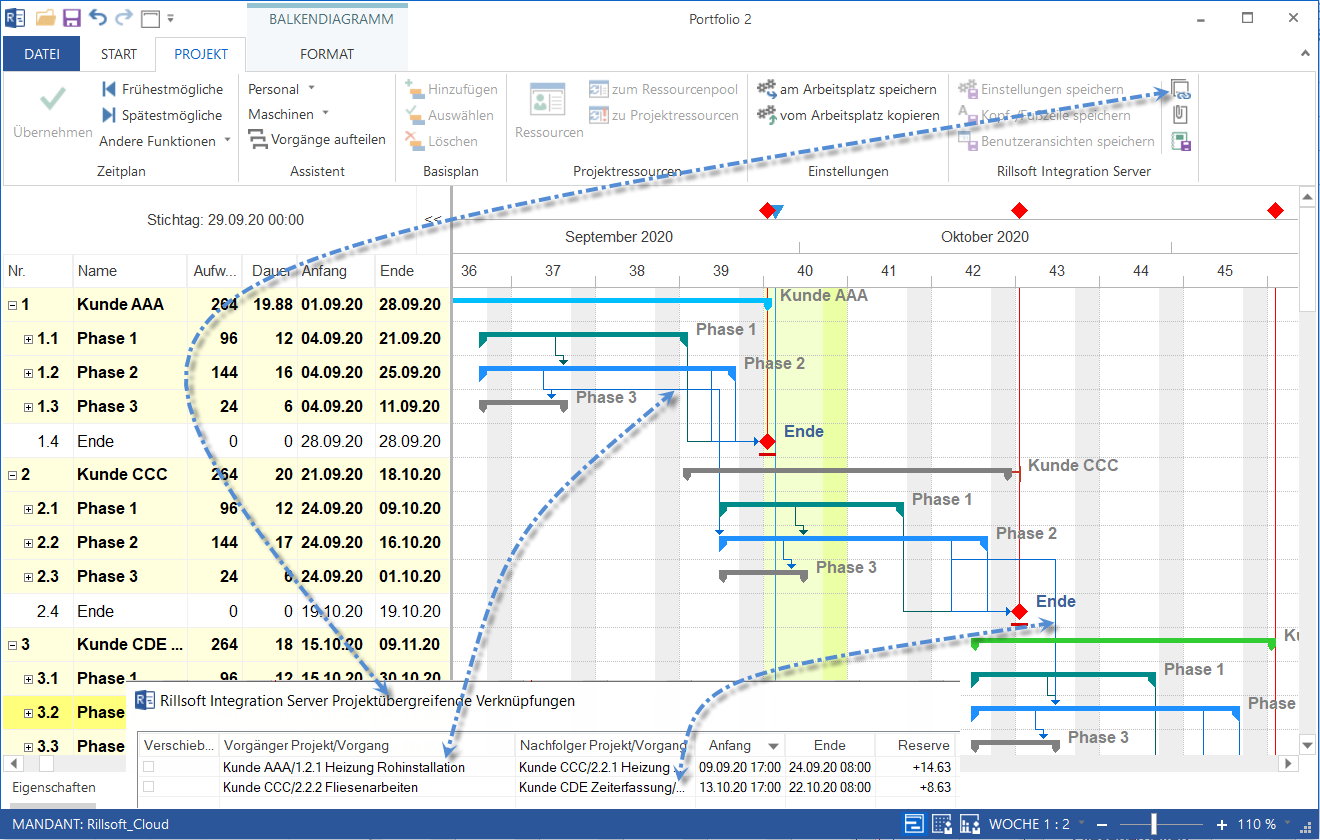Click the window layout icon in quick access

coord(150,19)
